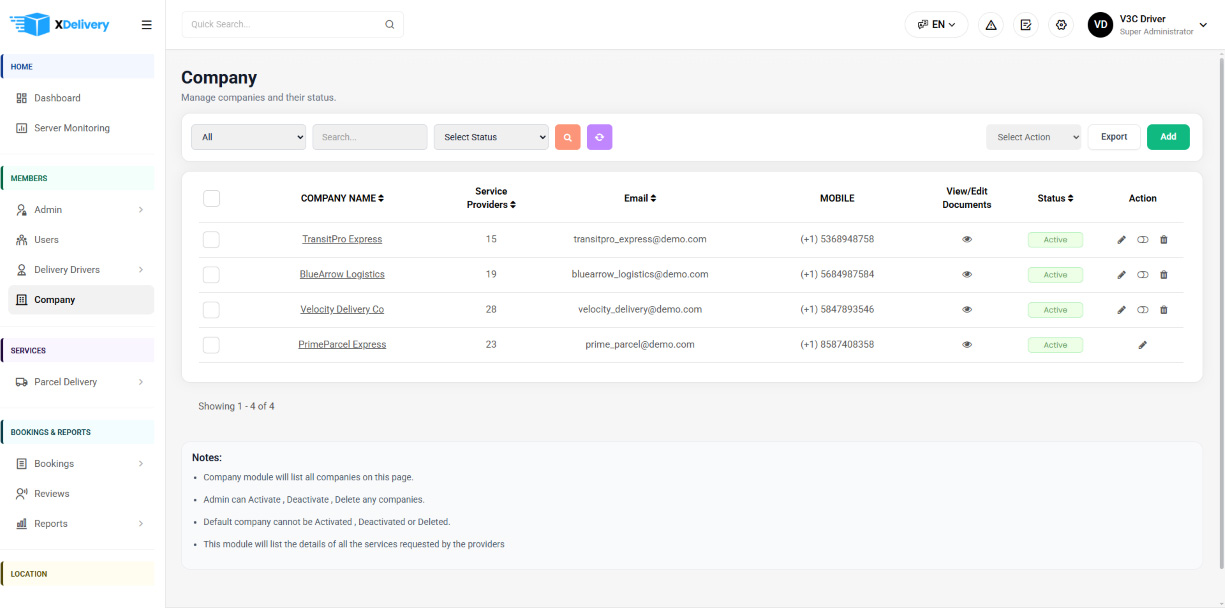Toggle status switch for TransitPro Express
Image resolution: width=1225 pixels, height=608 pixels.
(x=1143, y=240)
